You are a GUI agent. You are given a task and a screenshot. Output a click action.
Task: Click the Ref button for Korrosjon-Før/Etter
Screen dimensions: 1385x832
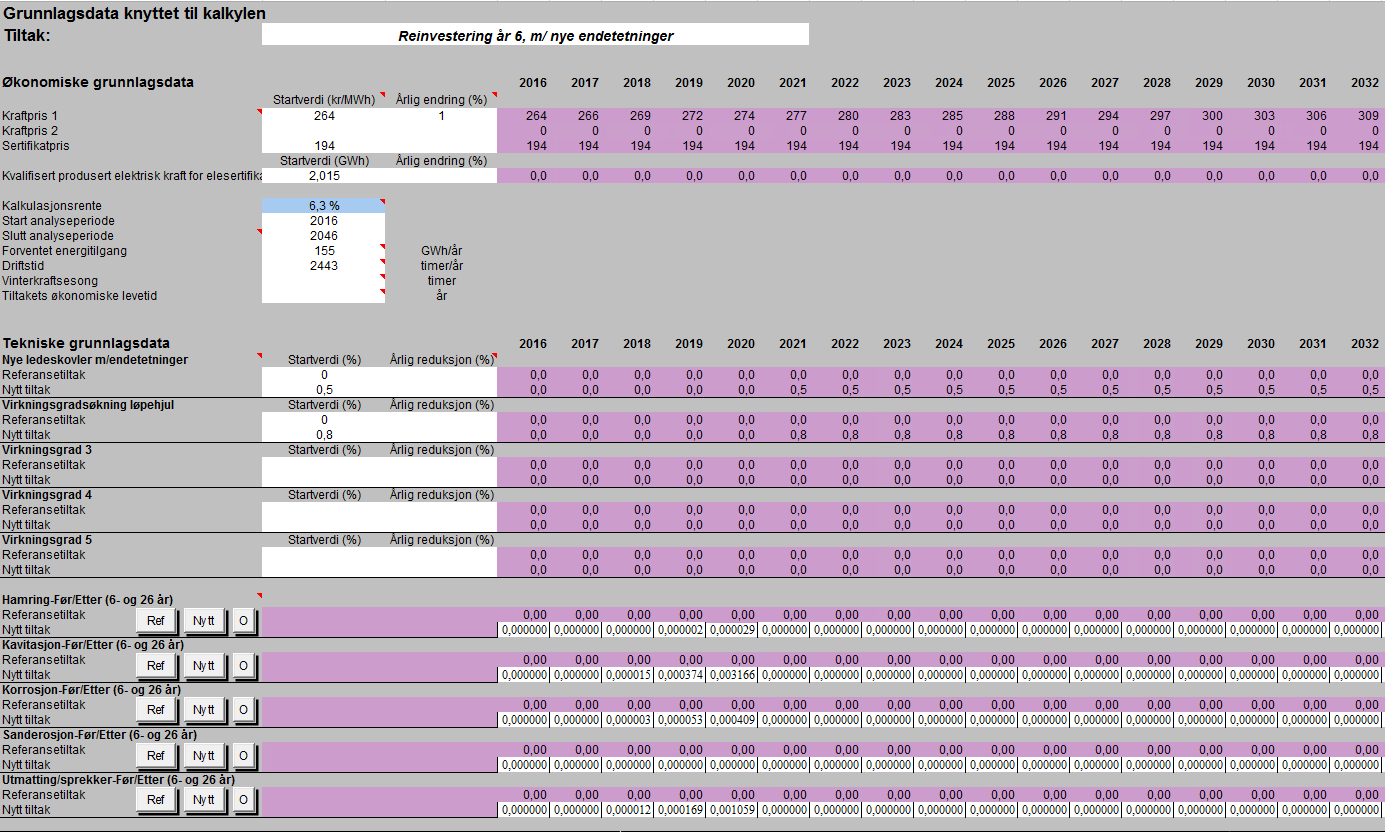156,711
